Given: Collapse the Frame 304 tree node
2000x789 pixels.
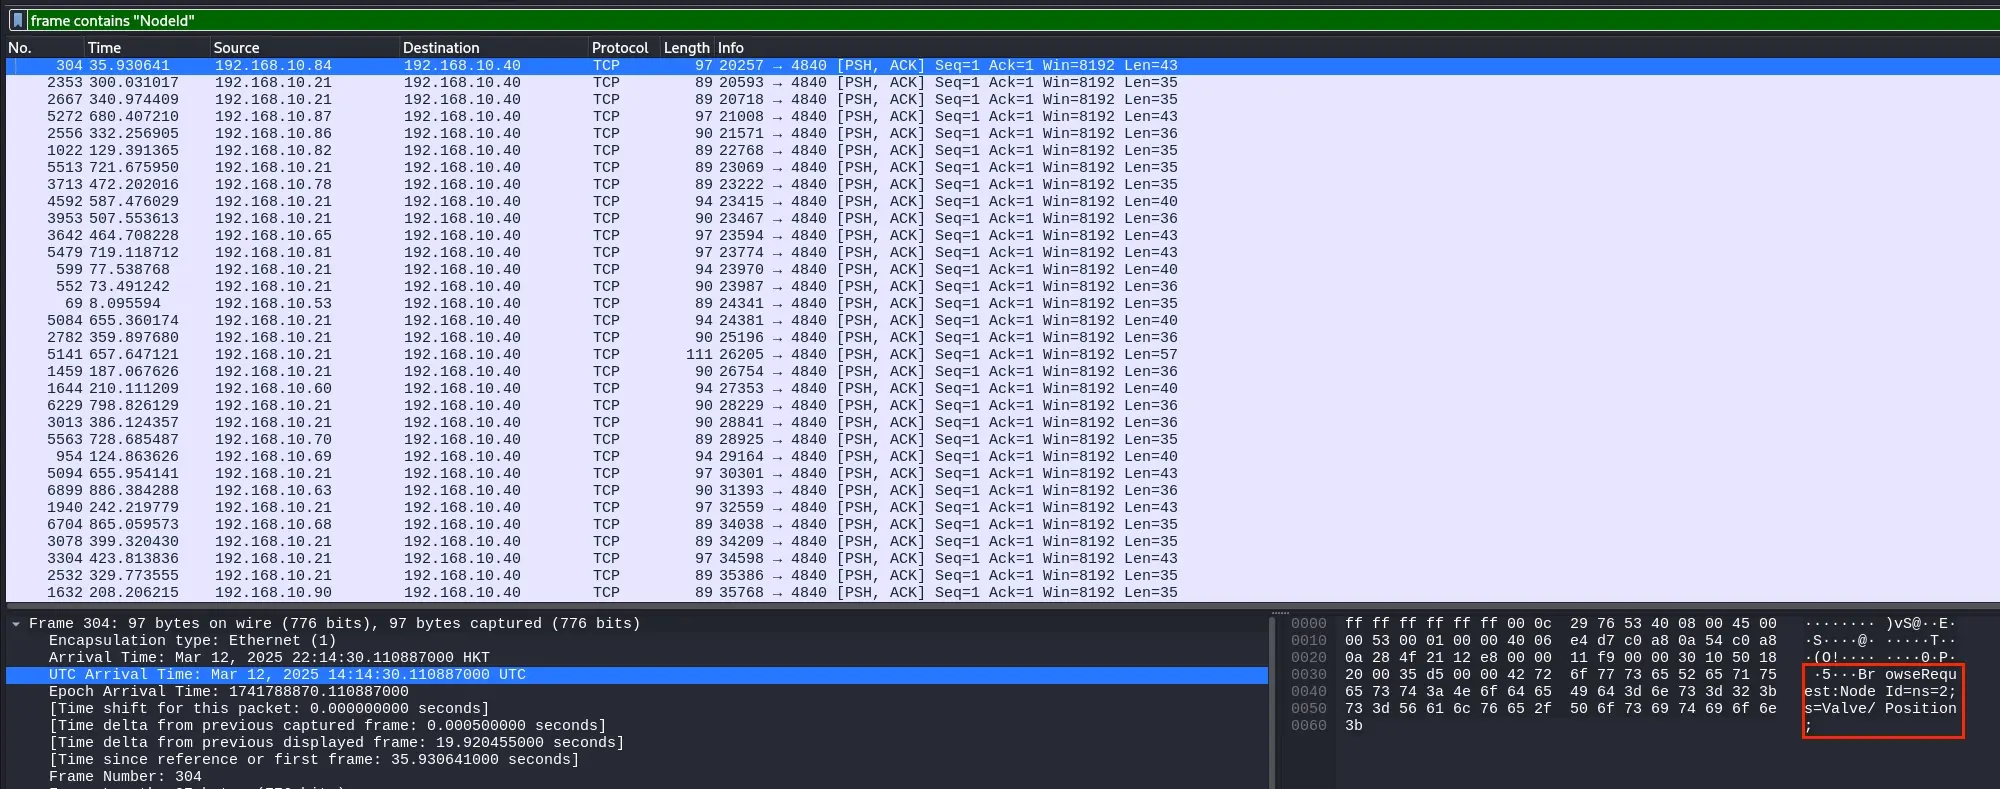Looking at the screenshot, I should tap(16, 623).
